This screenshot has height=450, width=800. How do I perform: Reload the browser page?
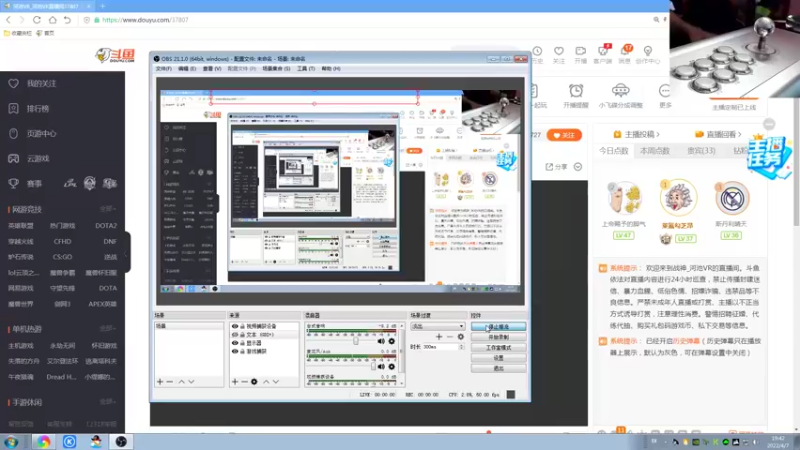point(37,20)
